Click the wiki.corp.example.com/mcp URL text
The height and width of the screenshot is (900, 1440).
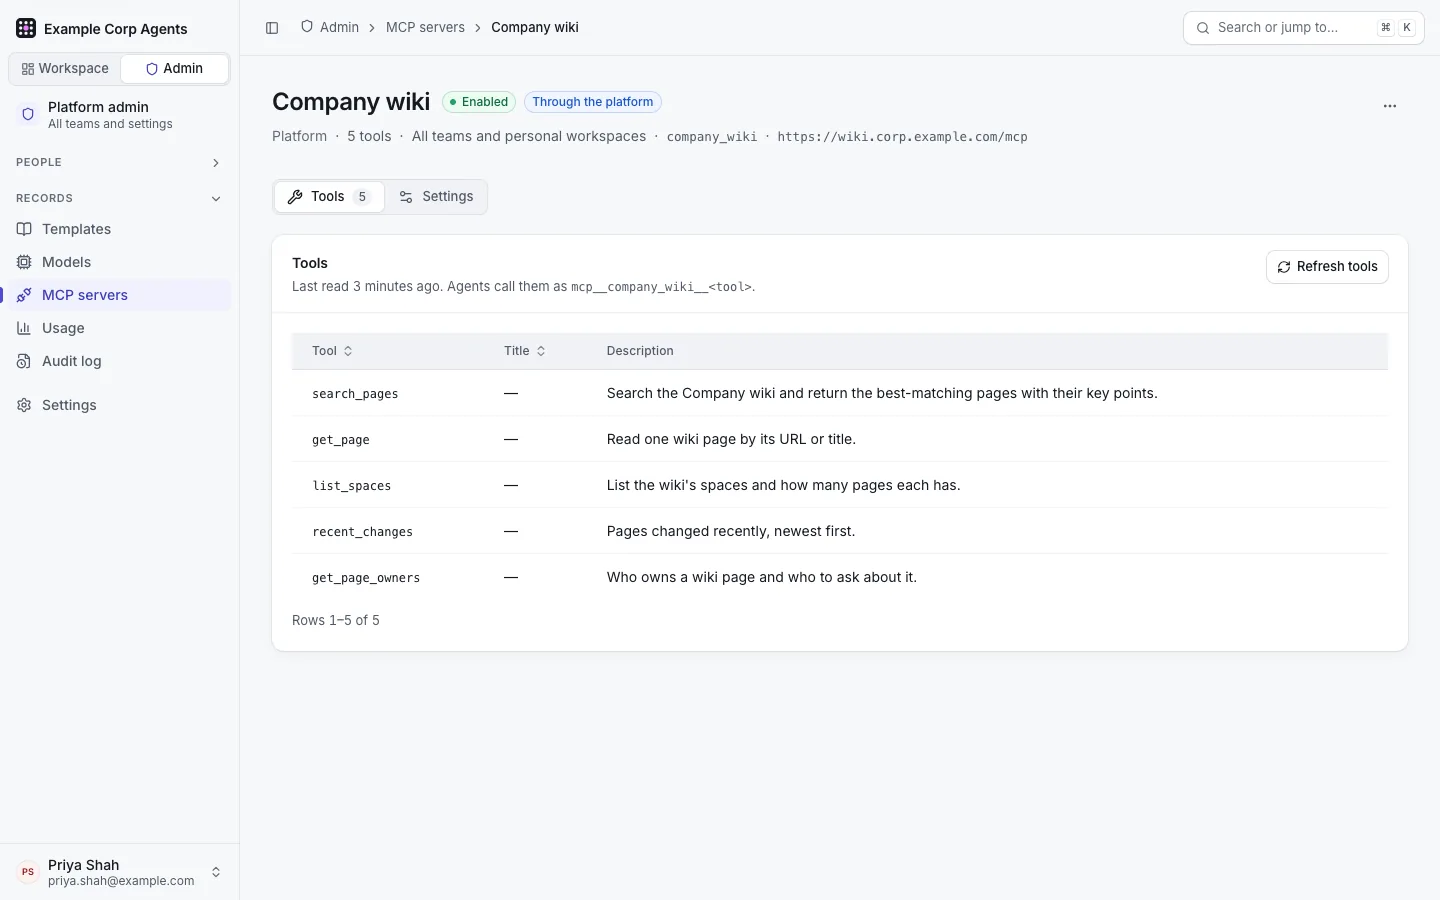[x=902, y=137]
